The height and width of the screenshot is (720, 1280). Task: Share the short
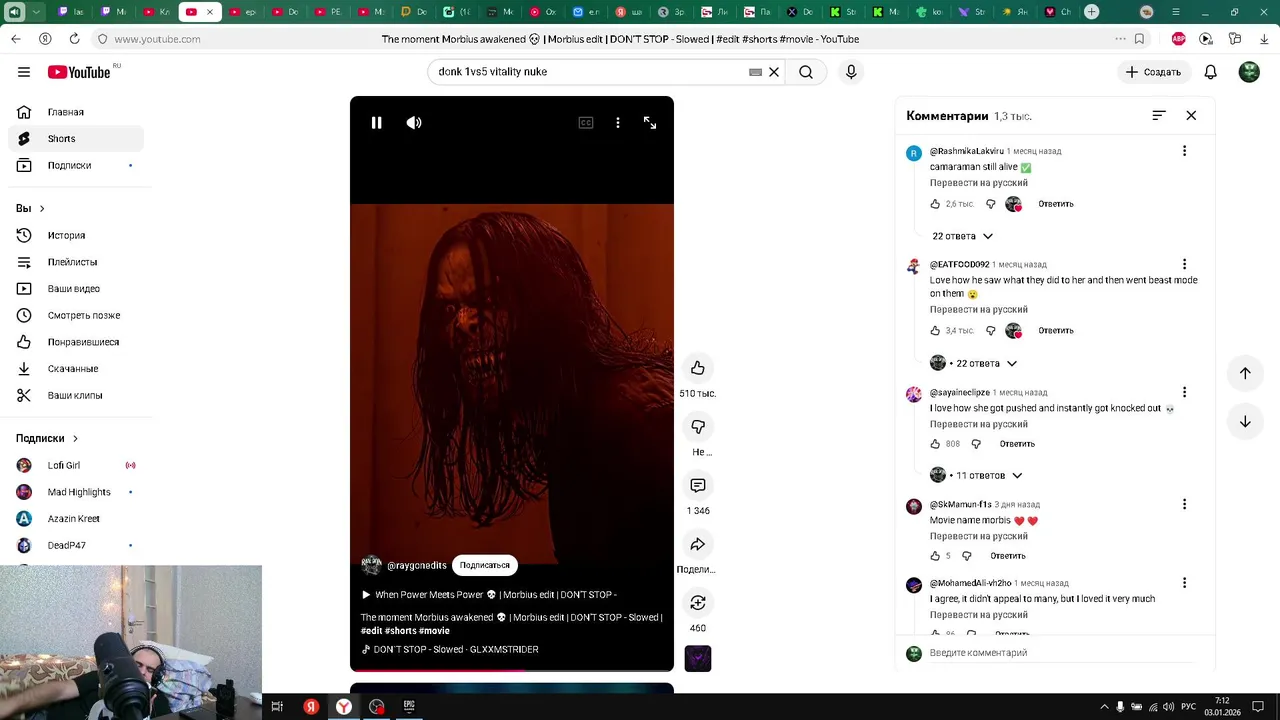point(698,544)
